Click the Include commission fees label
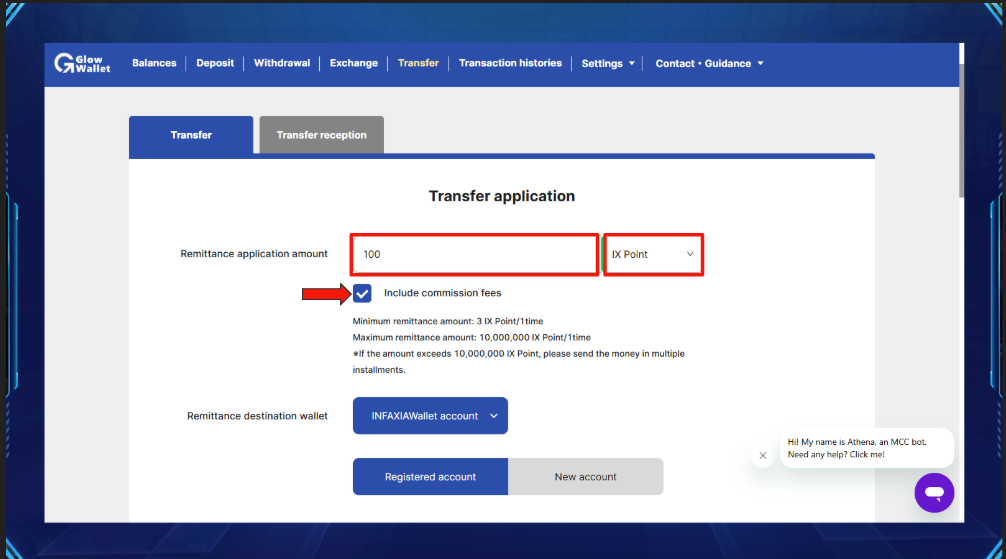The image size is (1006, 559). [443, 293]
